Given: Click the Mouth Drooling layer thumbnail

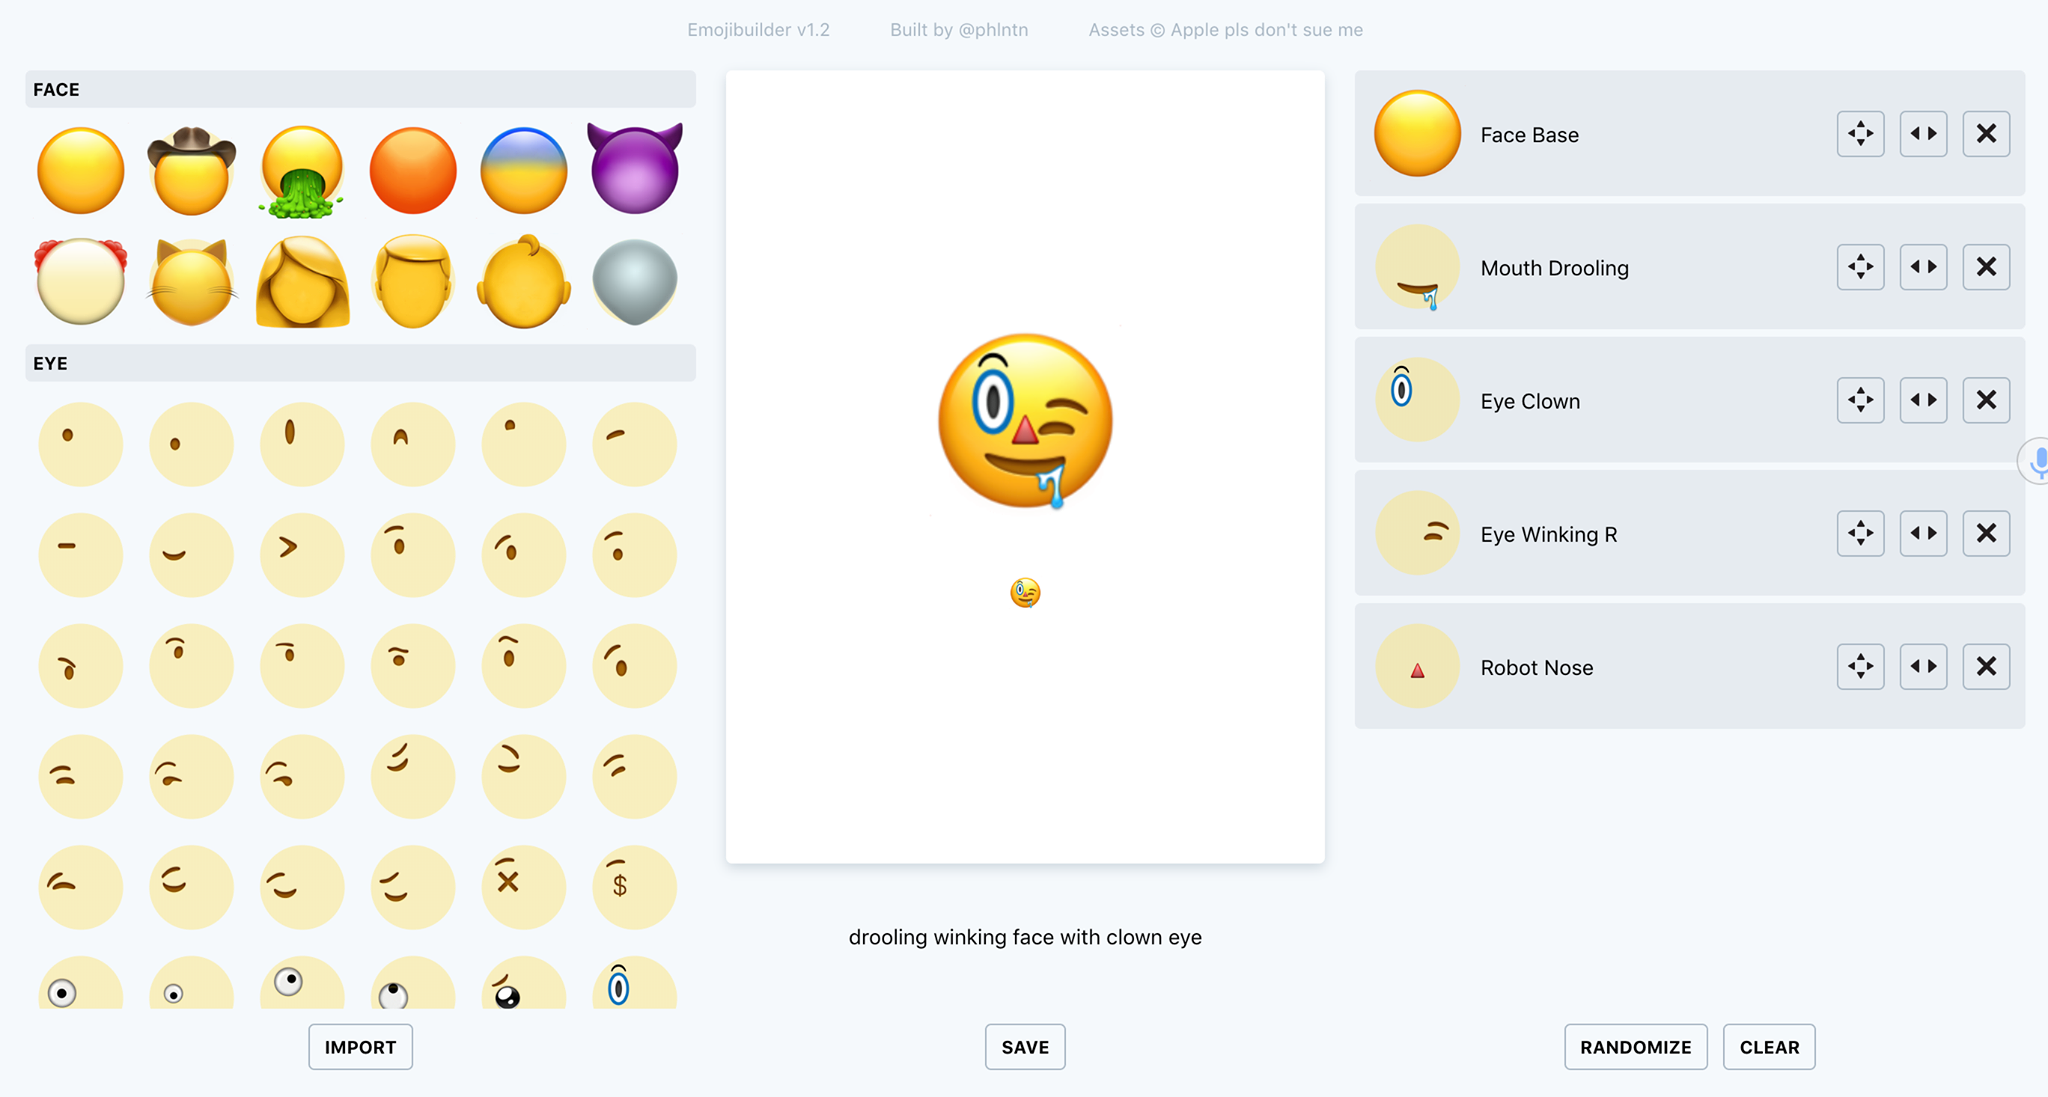Looking at the screenshot, I should 1417,267.
